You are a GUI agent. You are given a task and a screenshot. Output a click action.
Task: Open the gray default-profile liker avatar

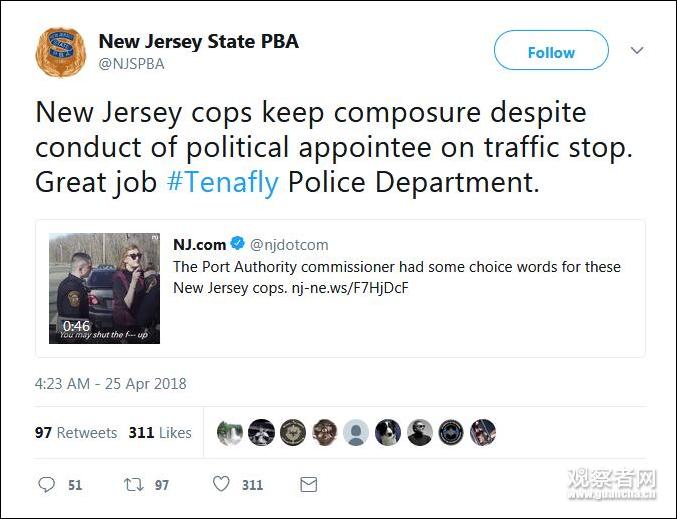356,433
